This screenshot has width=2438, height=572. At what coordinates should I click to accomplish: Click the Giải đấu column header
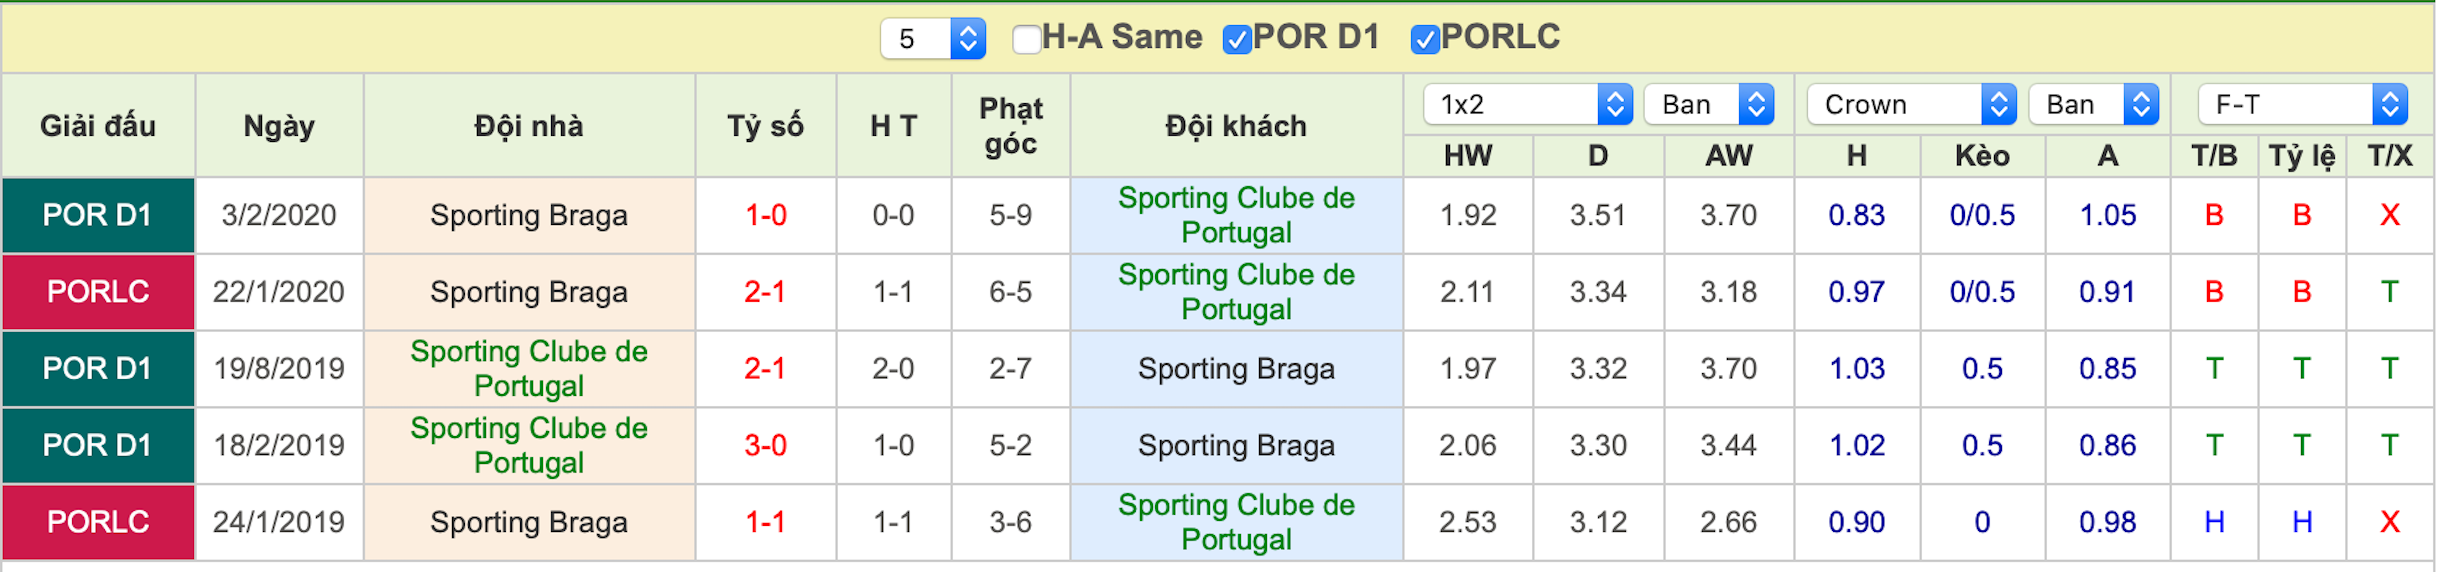pyautogui.click(x=98, y=126)
